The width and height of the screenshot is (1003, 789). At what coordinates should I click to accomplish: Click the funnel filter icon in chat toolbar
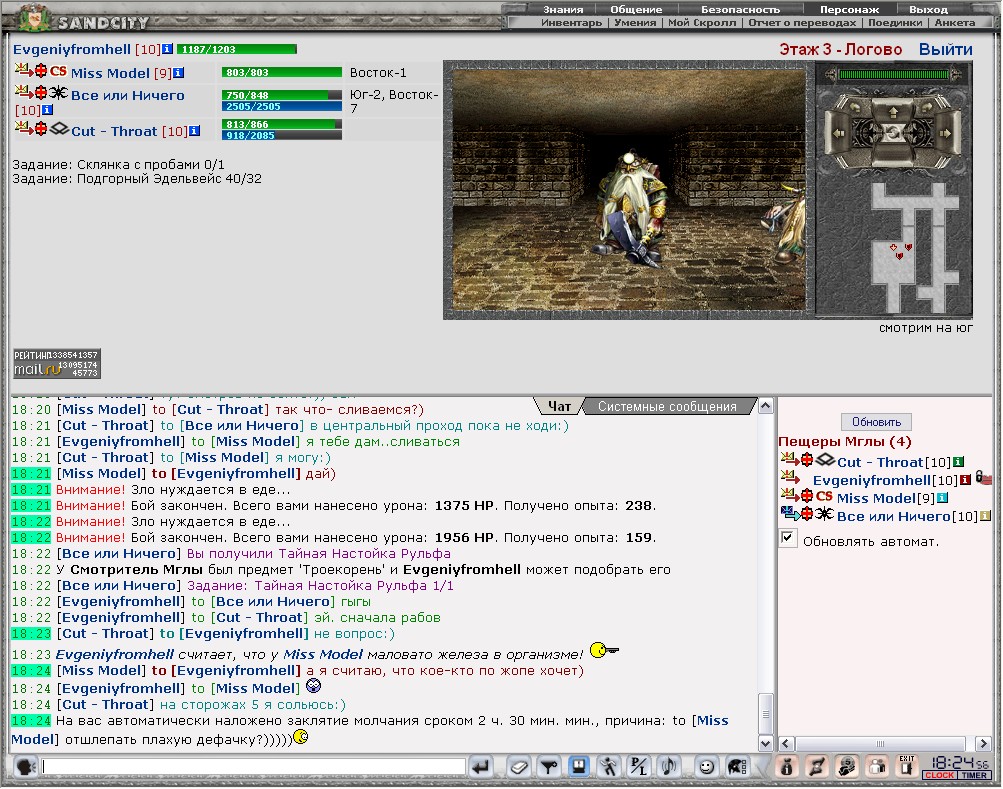[x=548, y=767]
